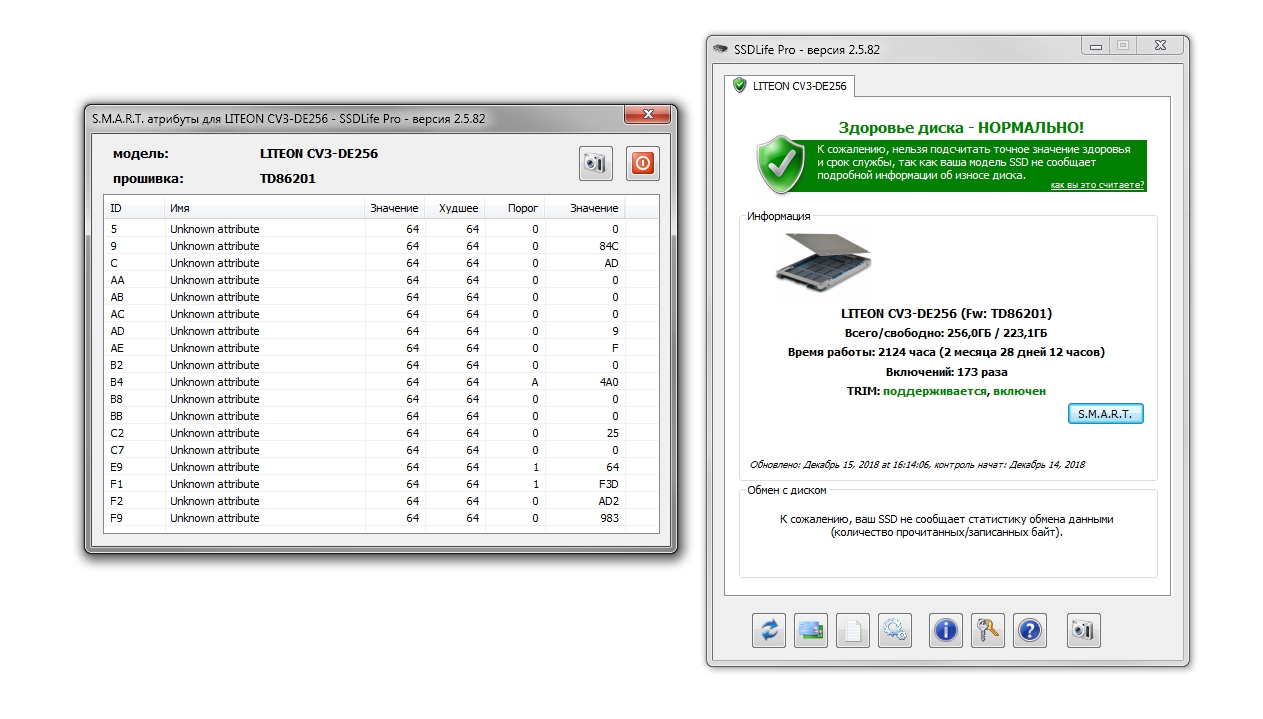Click 'TRIM: поддерживается, включен' status
The height and width of the screenshot is (719, 1263).
point(946,391)
